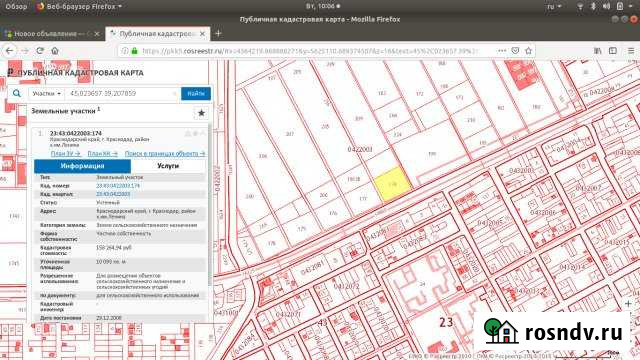Image resolution: width=640 pixels, height=360 pixels.
Task: Go to browser home page
Action: click(55, 51)
